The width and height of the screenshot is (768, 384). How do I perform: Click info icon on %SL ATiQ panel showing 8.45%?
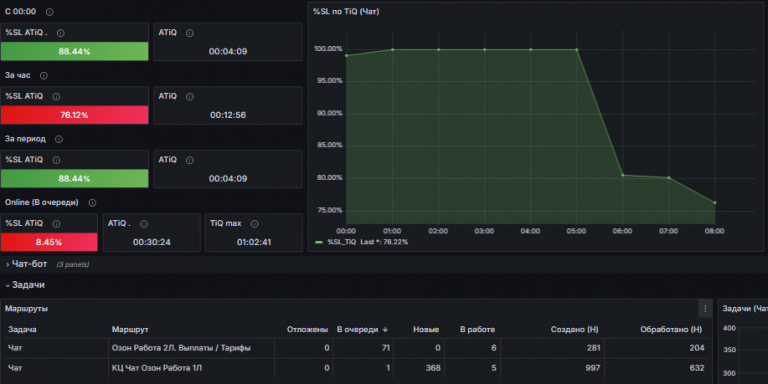56,224
